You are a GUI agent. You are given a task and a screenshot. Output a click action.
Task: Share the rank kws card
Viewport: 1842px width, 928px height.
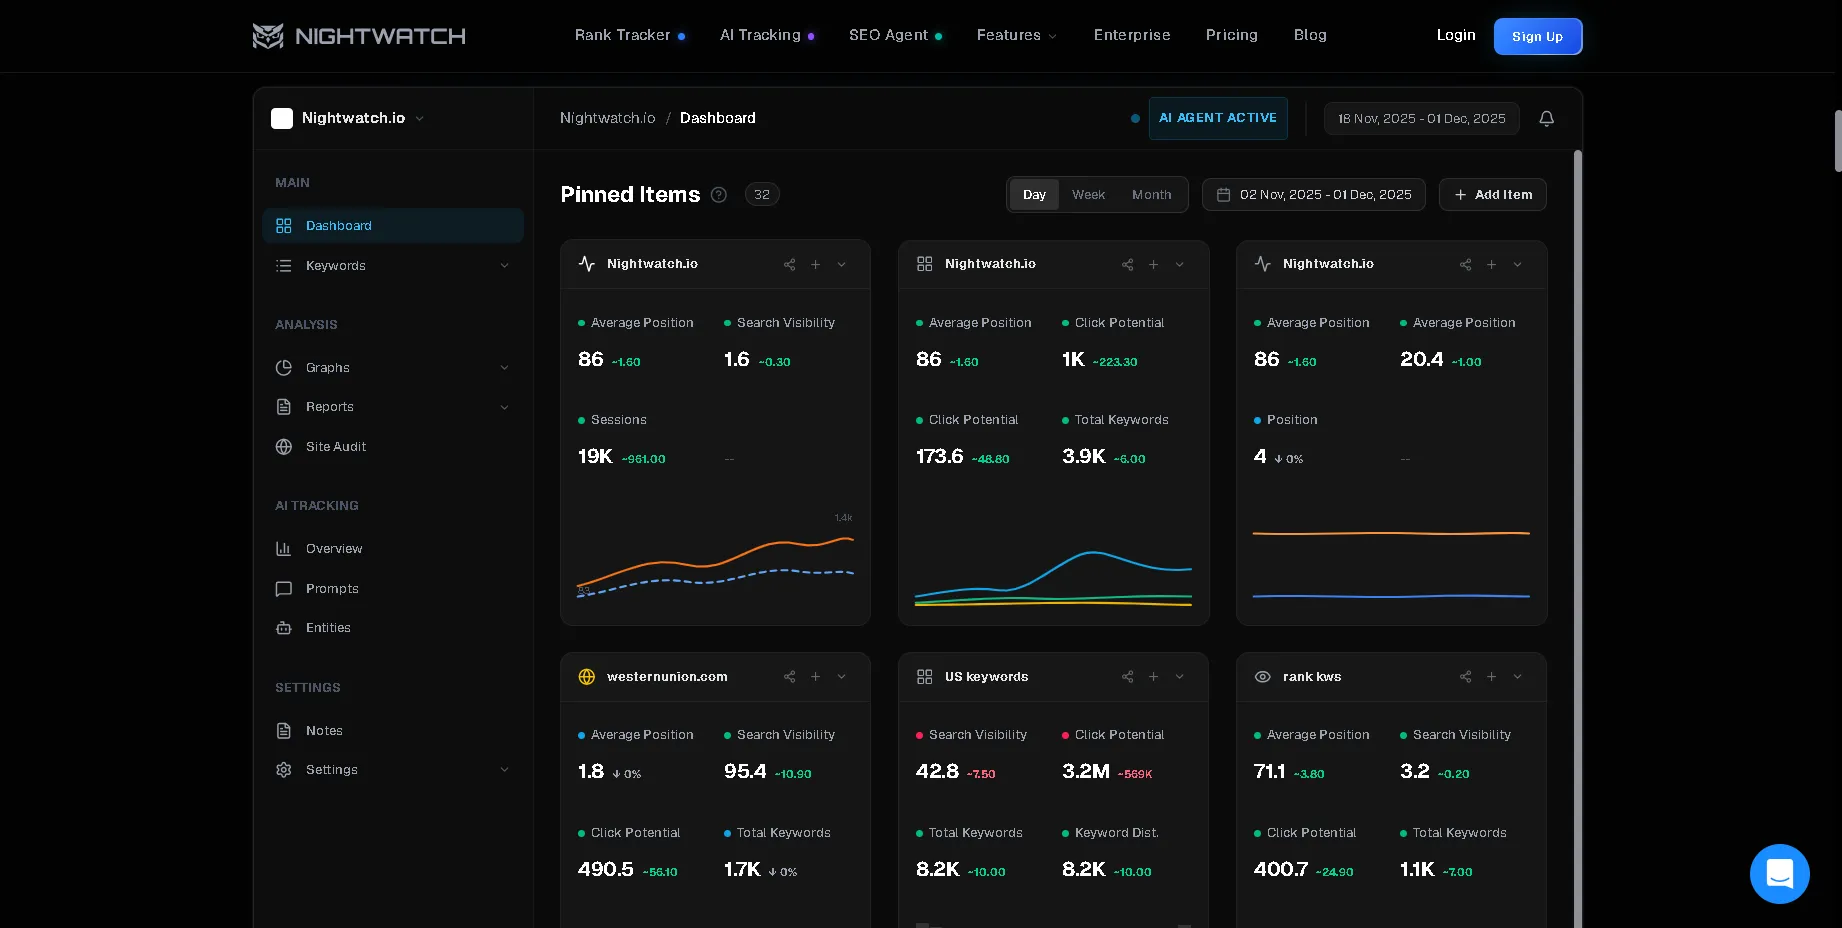tap(1466, 677)
